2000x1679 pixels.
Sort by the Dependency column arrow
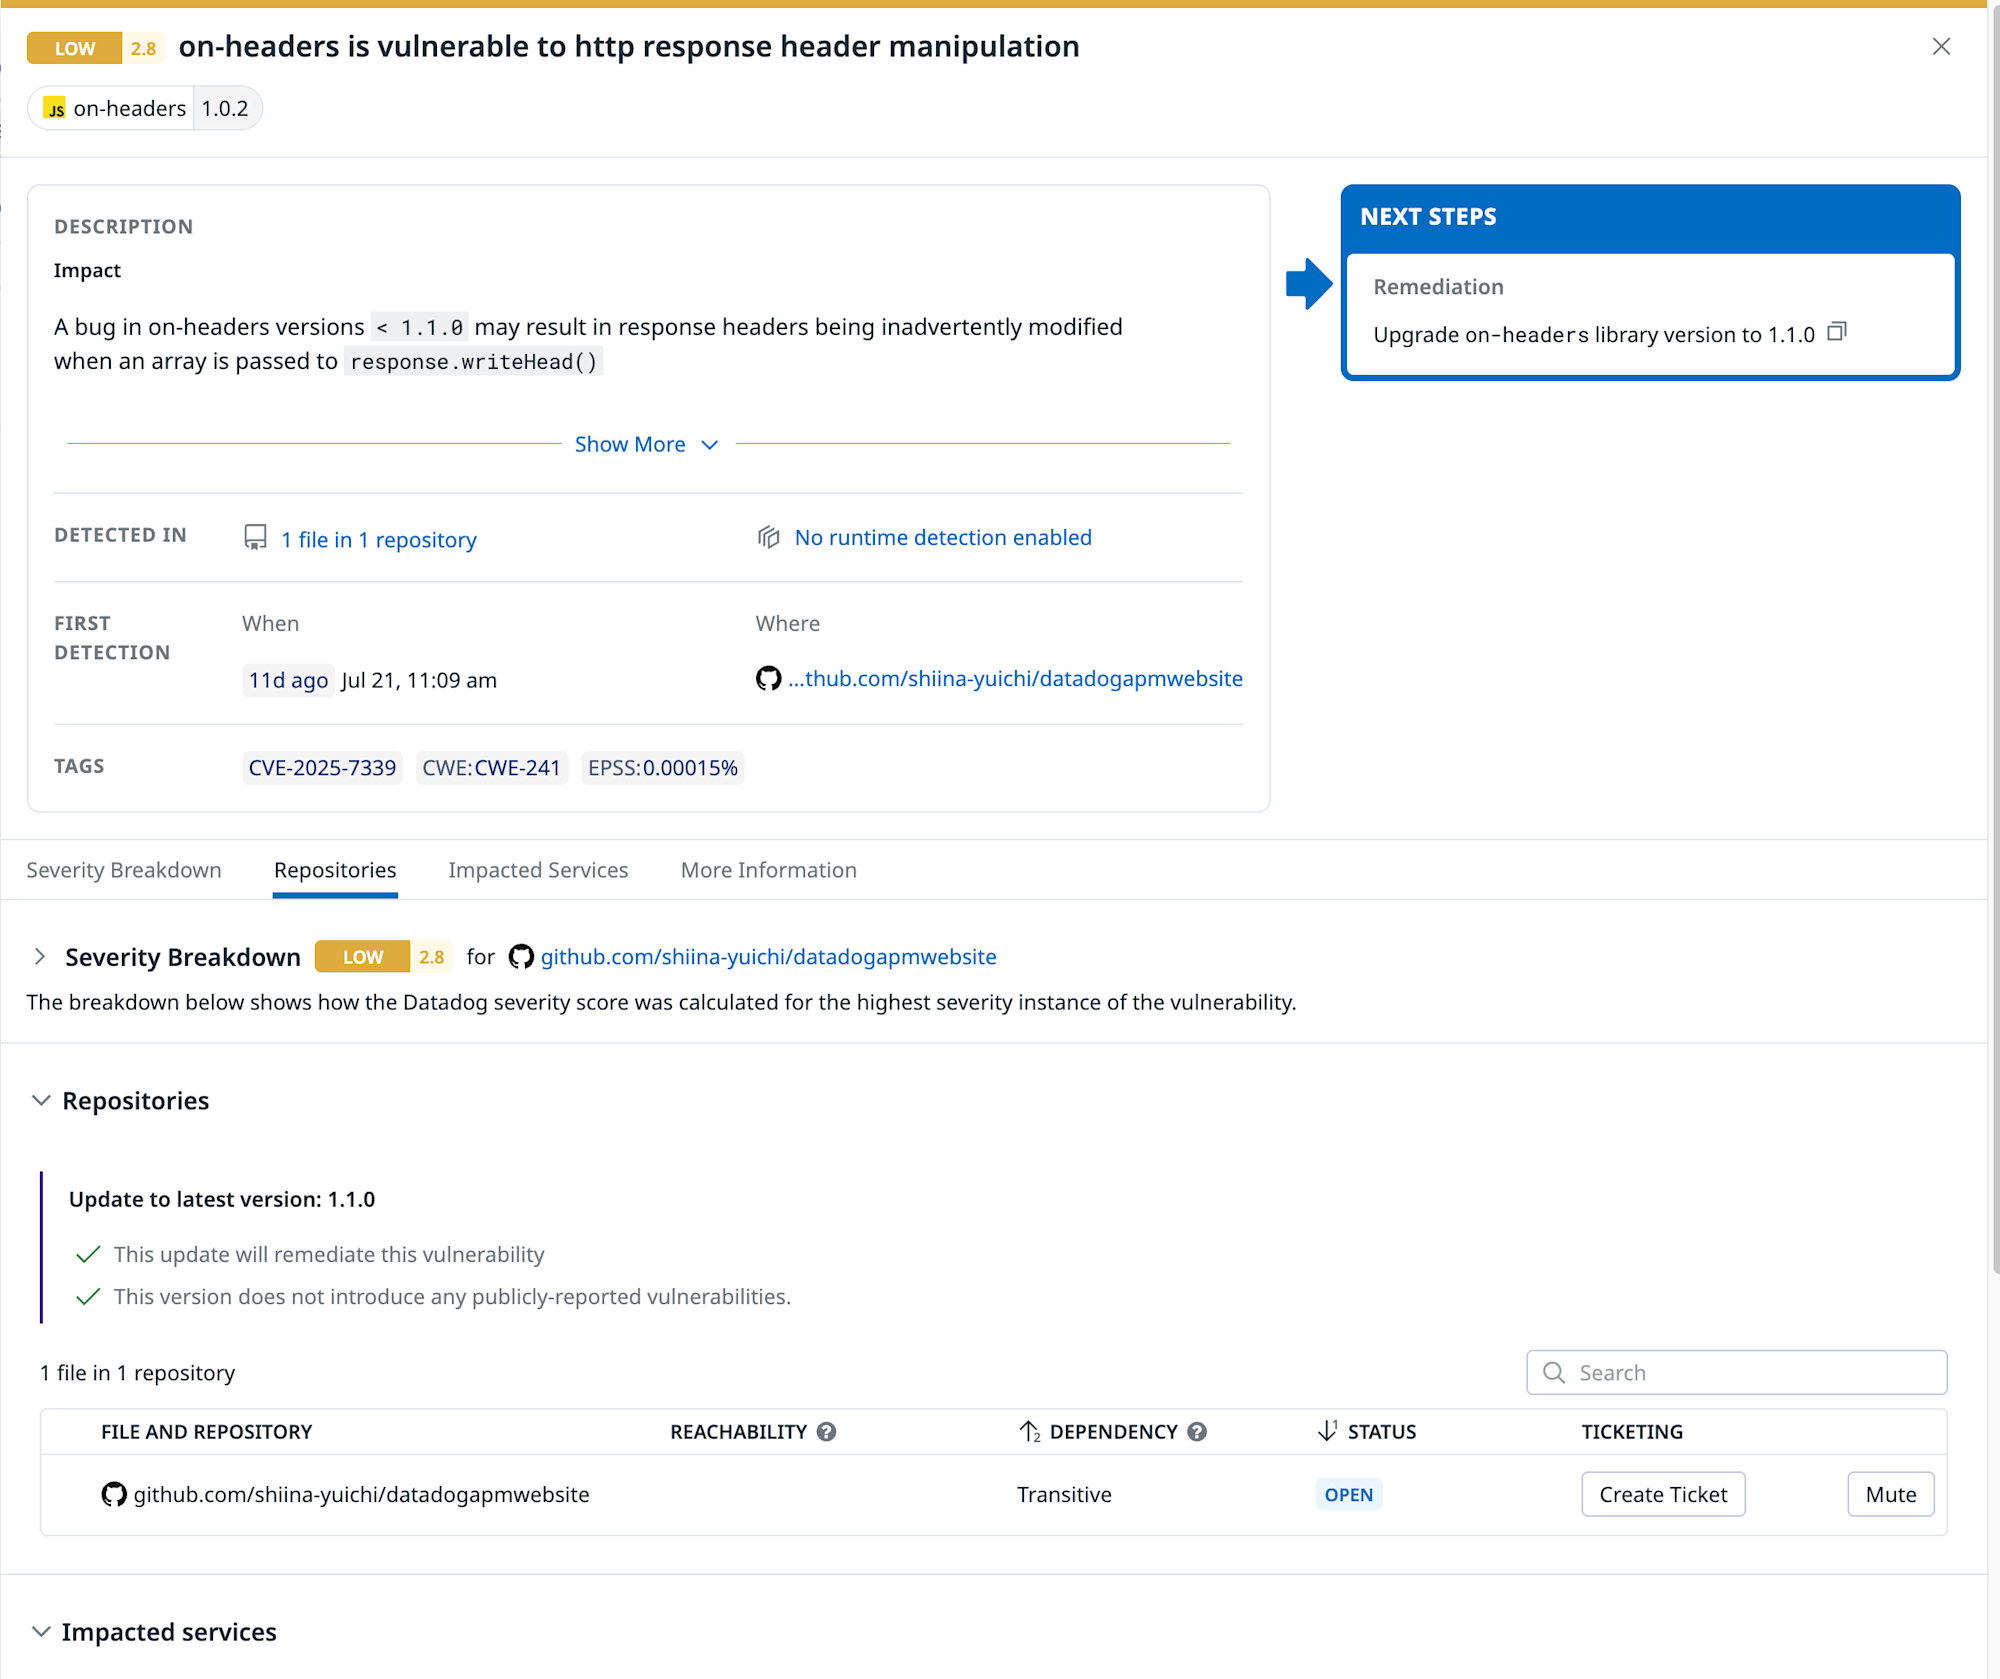pyautogui.click(x=1029, y=1432)
